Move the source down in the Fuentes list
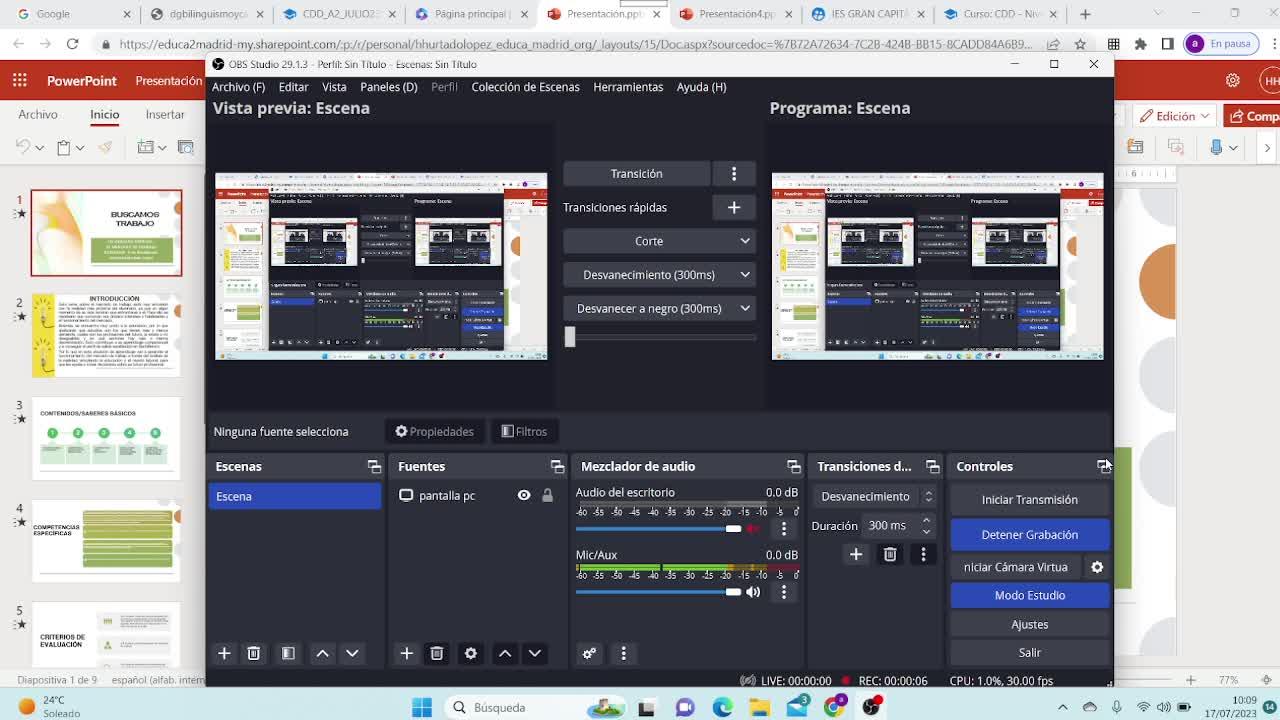This screenshot has height=720, width=1280. coord(535,653)
